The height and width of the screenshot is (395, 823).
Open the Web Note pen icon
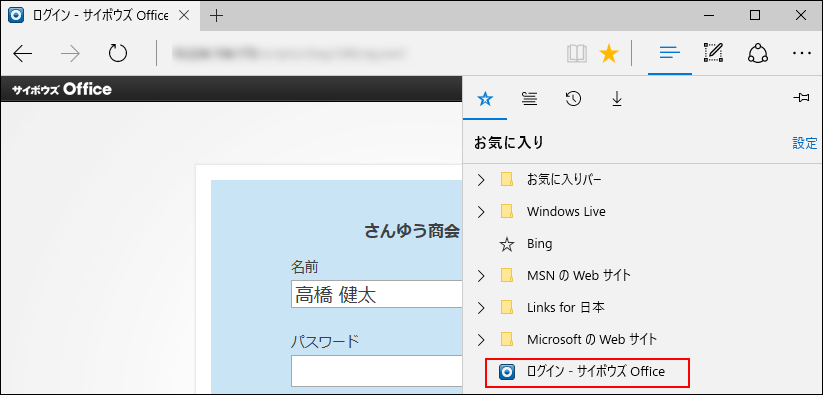click(x=713, y=52)
